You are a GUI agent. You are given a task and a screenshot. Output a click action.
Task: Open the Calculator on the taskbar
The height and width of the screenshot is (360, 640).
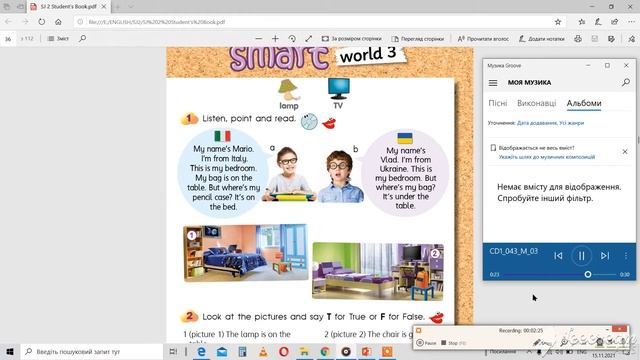tap(242, 351)
